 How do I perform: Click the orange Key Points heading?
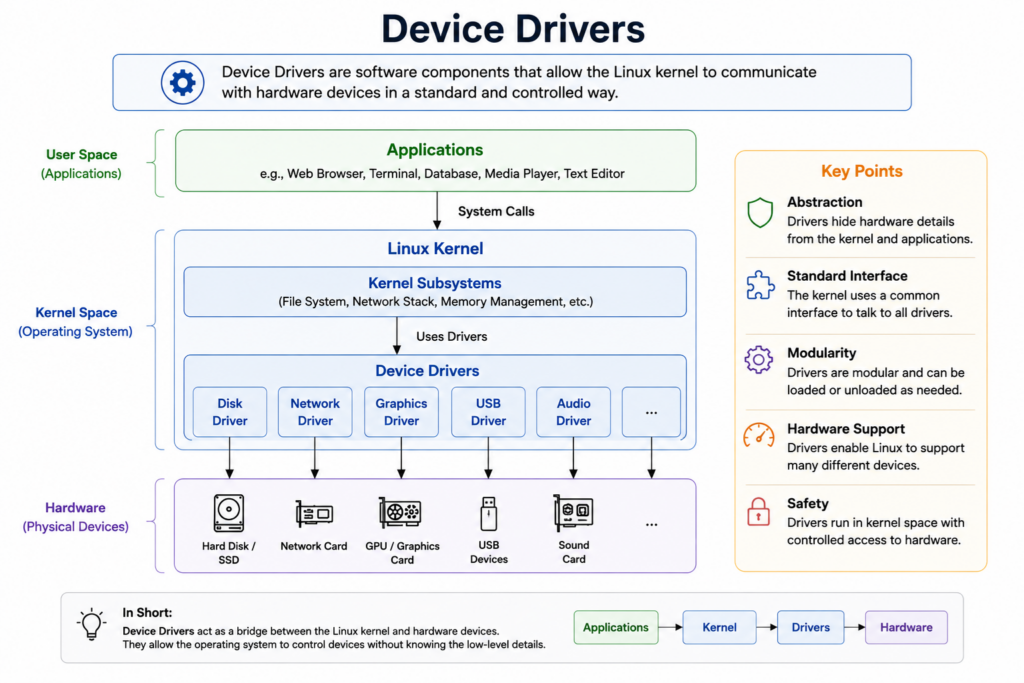[861, 171]
